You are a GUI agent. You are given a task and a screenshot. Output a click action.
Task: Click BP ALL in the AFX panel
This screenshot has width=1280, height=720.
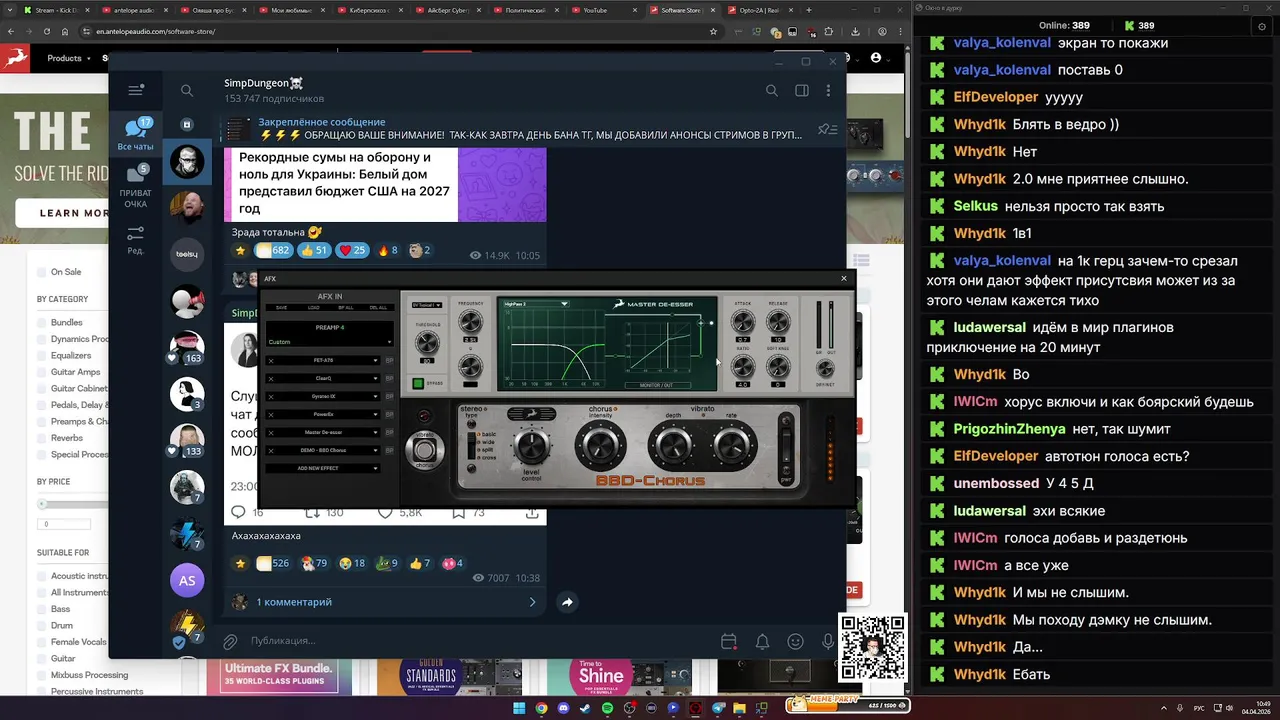(x=346, y=308)
